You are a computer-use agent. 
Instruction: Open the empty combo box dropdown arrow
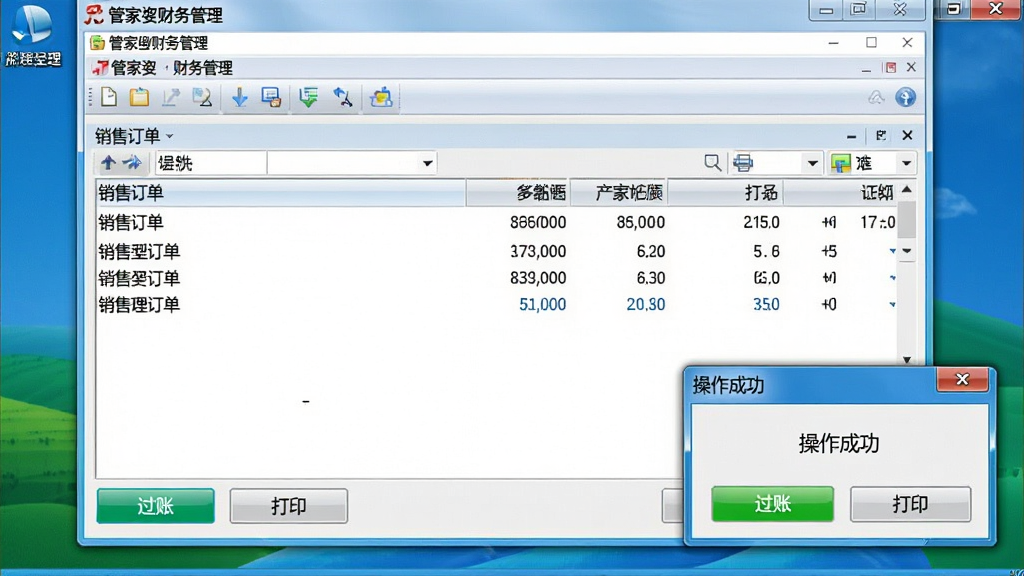point(427,163)
